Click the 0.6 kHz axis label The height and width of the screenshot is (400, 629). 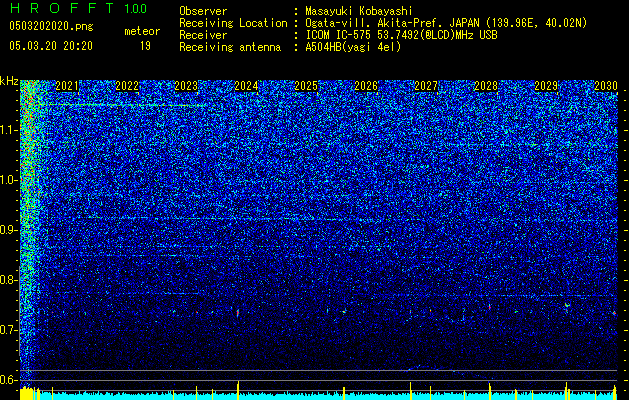pyautogui.click(x=9, y=380)
